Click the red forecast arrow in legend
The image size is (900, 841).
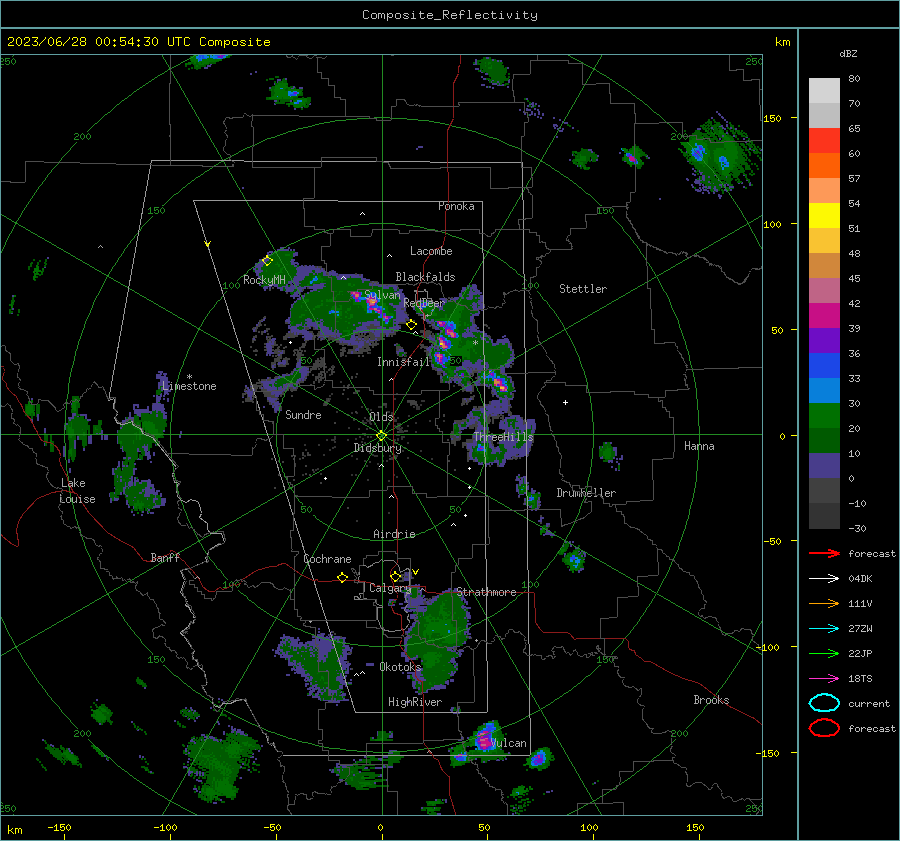click(x=824, y=553)
